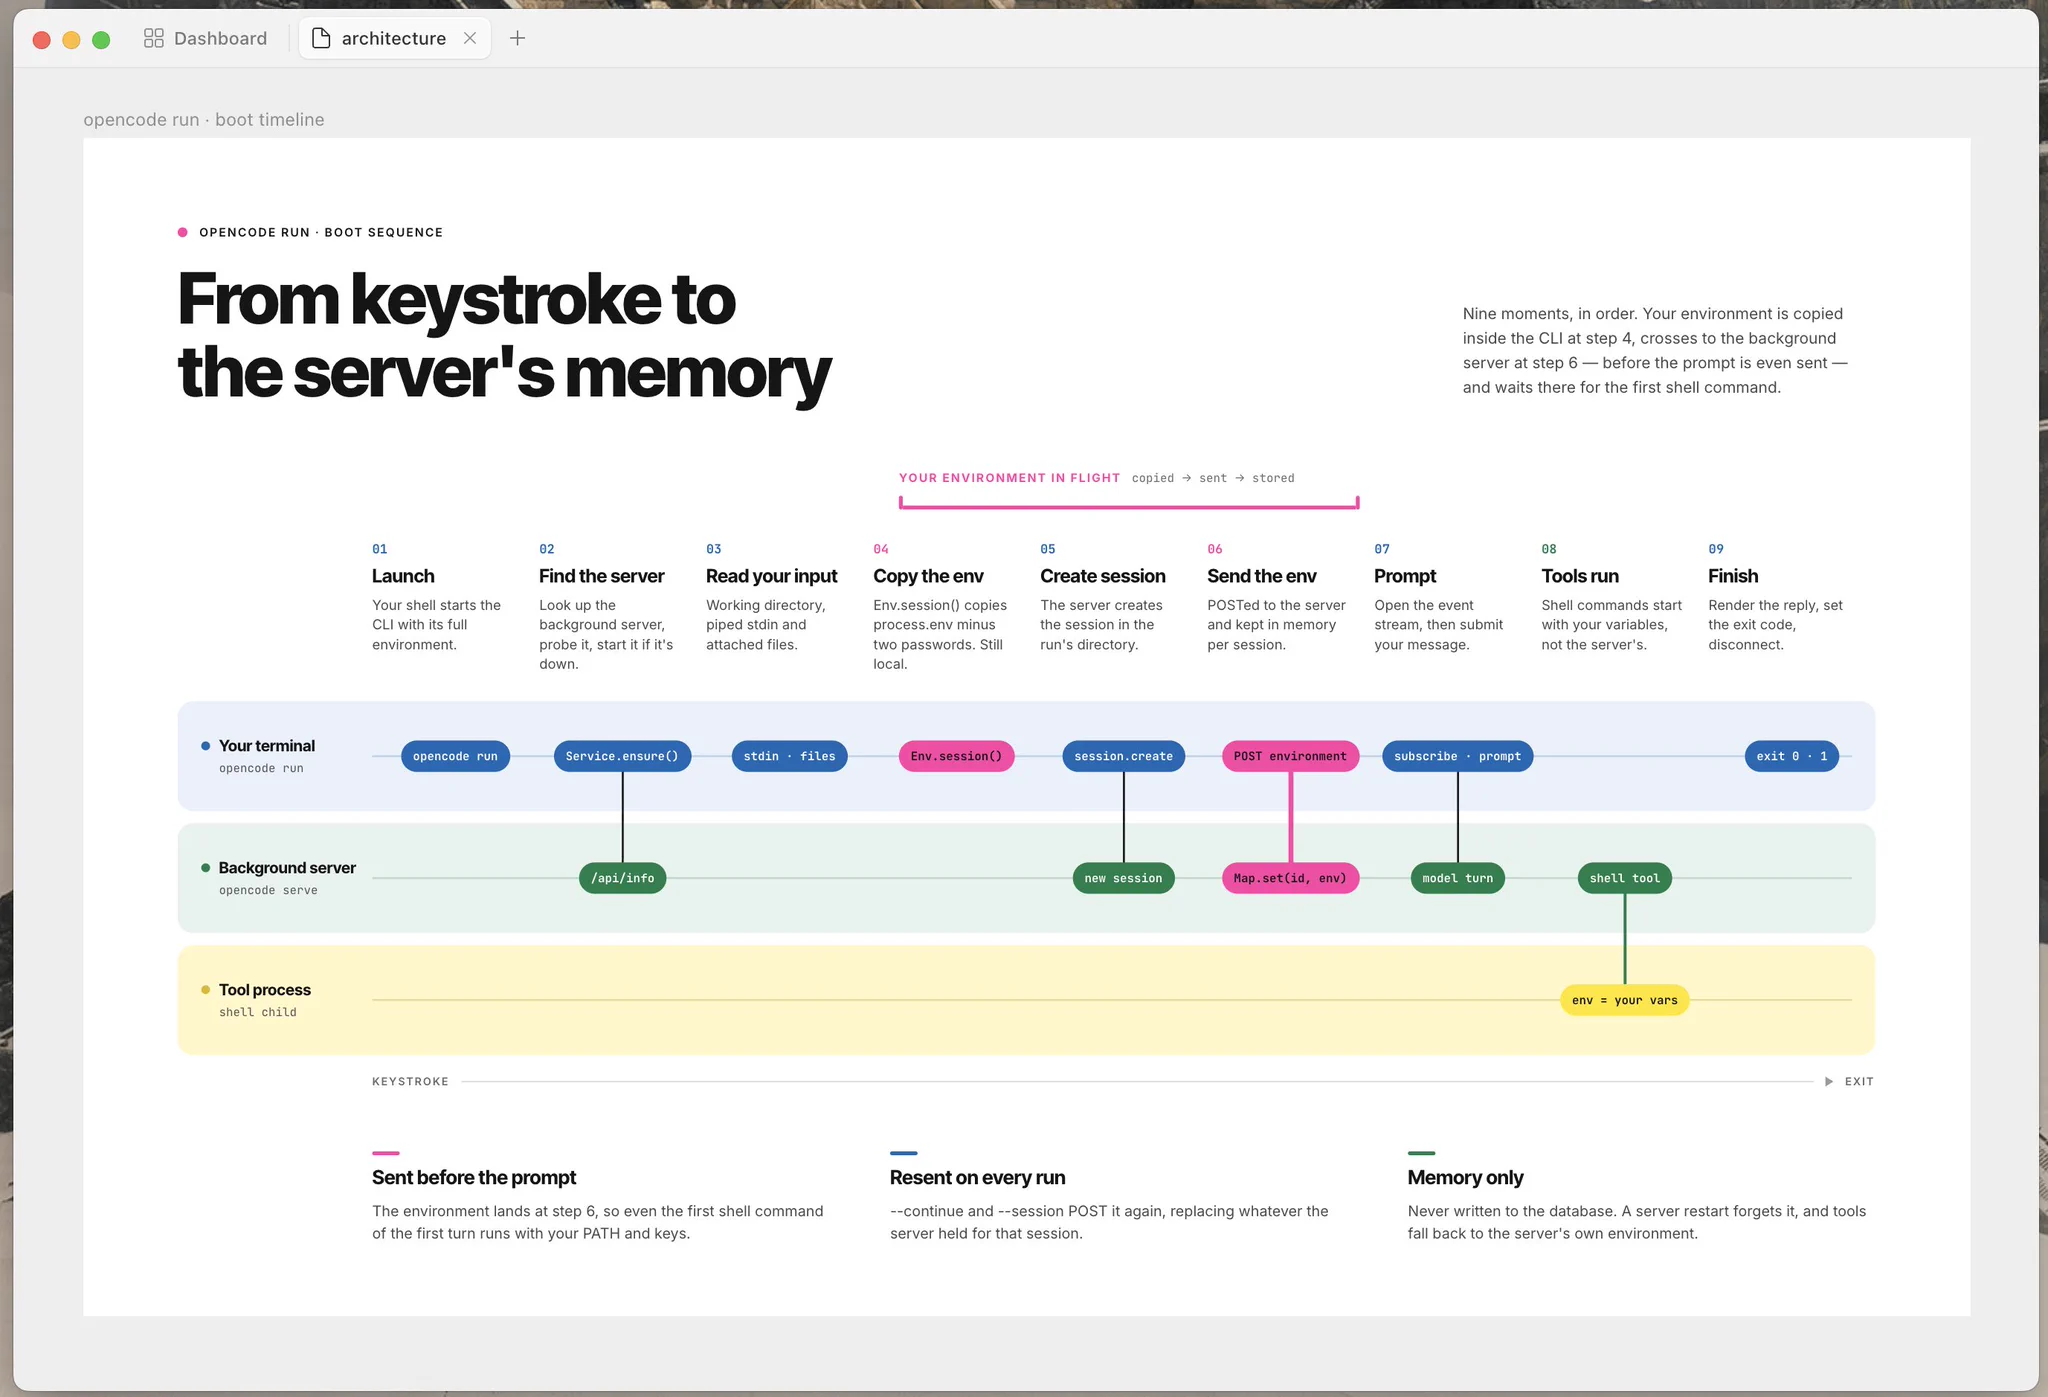Click the Dashboard grid icon

point(154,38)
